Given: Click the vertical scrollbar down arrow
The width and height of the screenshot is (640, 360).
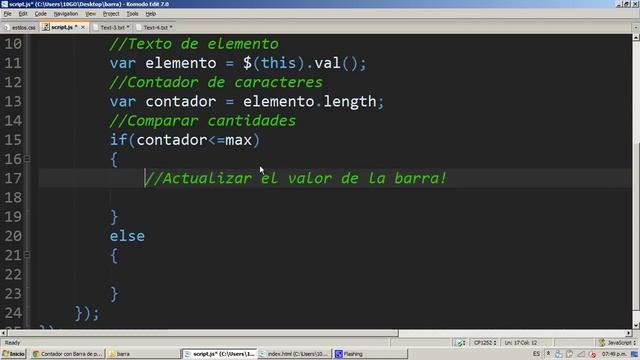Looking at the screenshot, I should 636,325.
